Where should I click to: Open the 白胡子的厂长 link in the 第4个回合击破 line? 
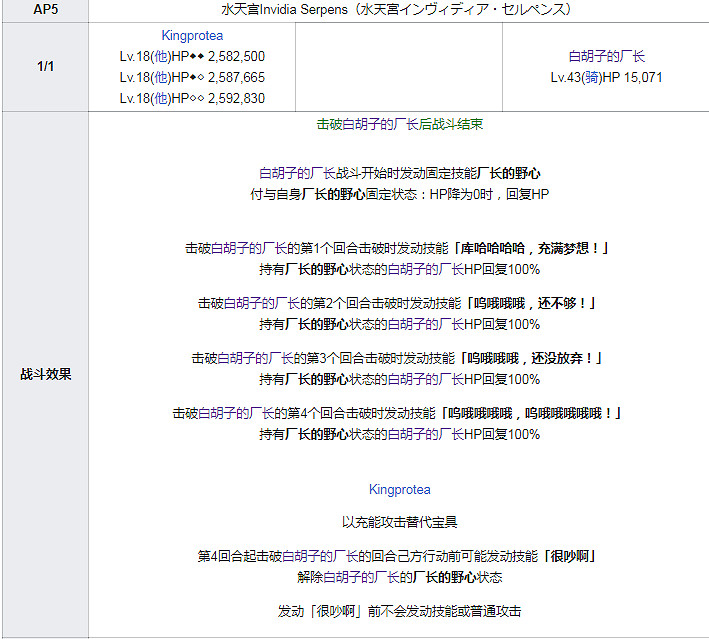(x=236, y=413)
